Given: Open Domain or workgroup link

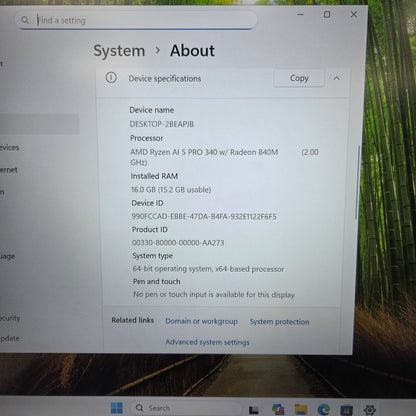Looking at the screenshot, I should 201,321.
